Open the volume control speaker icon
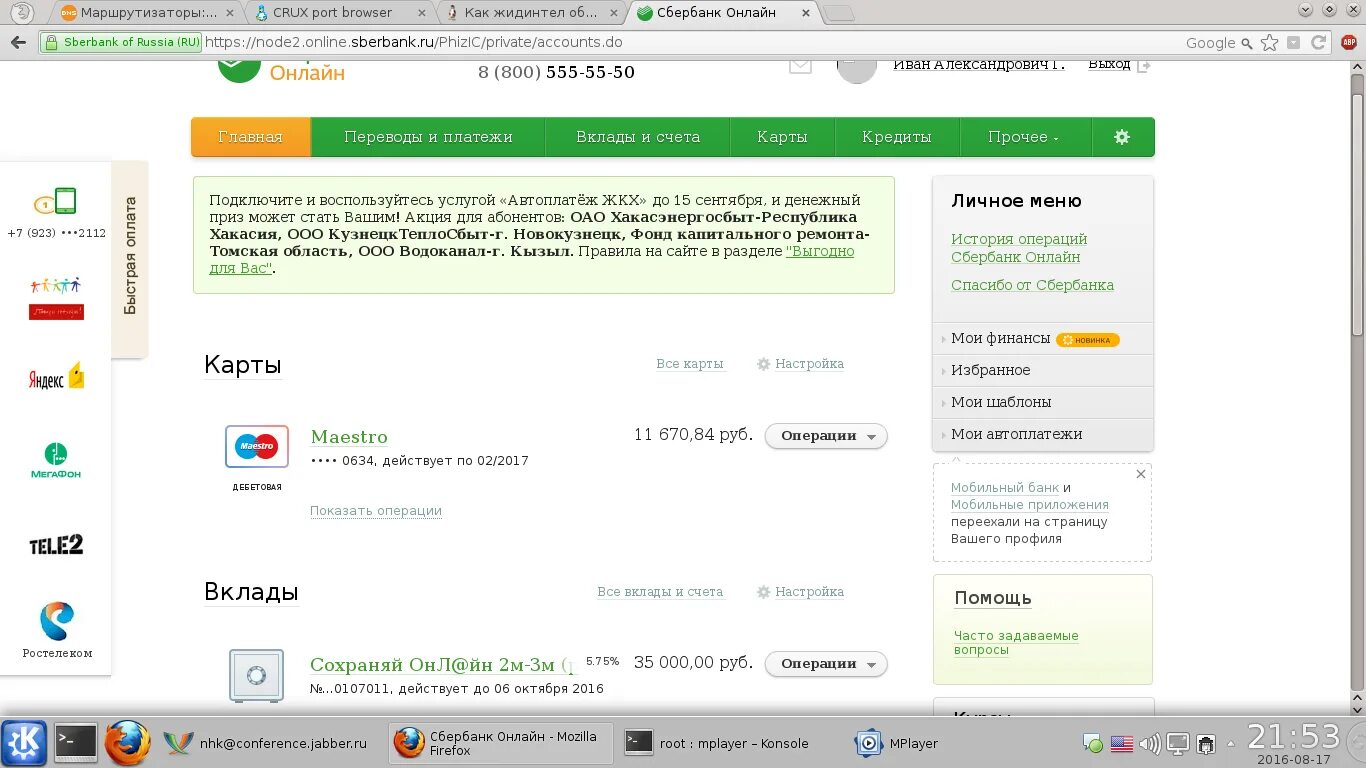The height and width of the screenshot is (768, 1366). [x=1150, y=744]
